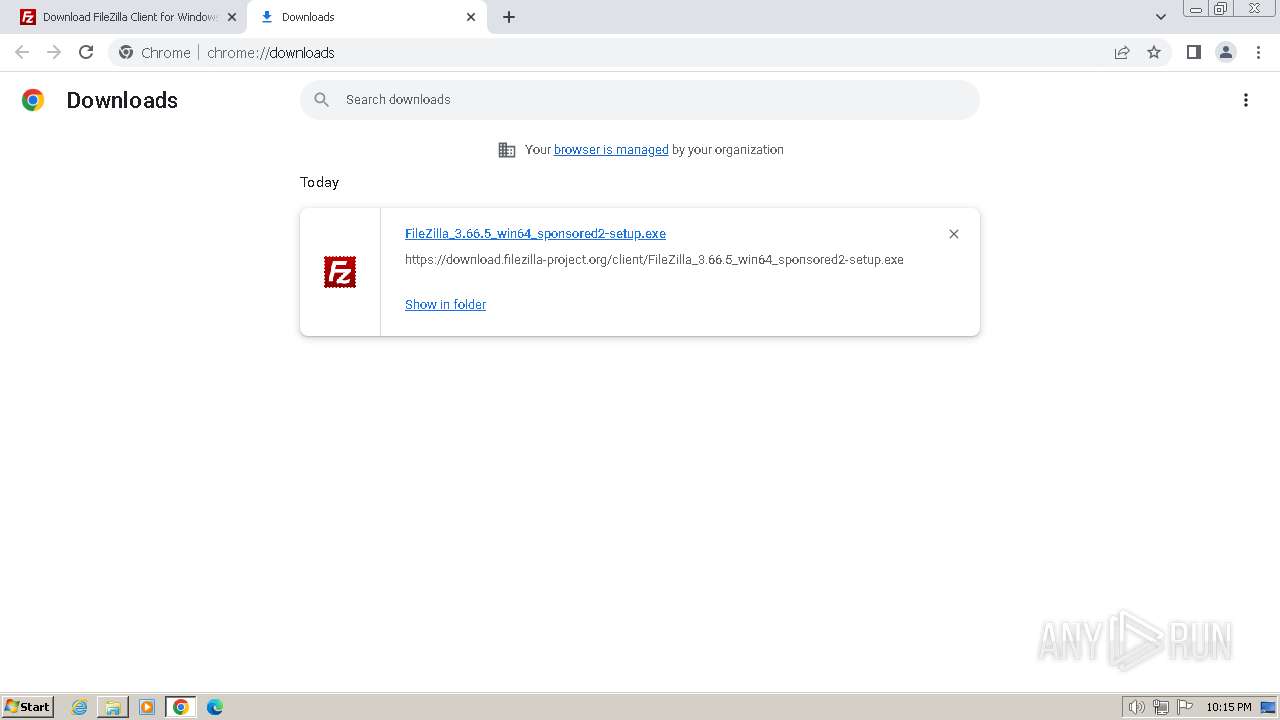Open Windows Media Player from taskbar

point(147,707)
